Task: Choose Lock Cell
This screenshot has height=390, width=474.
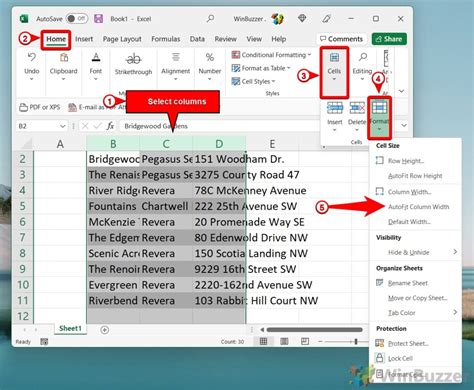Action: pyautogui.click(x=400, y=358)
